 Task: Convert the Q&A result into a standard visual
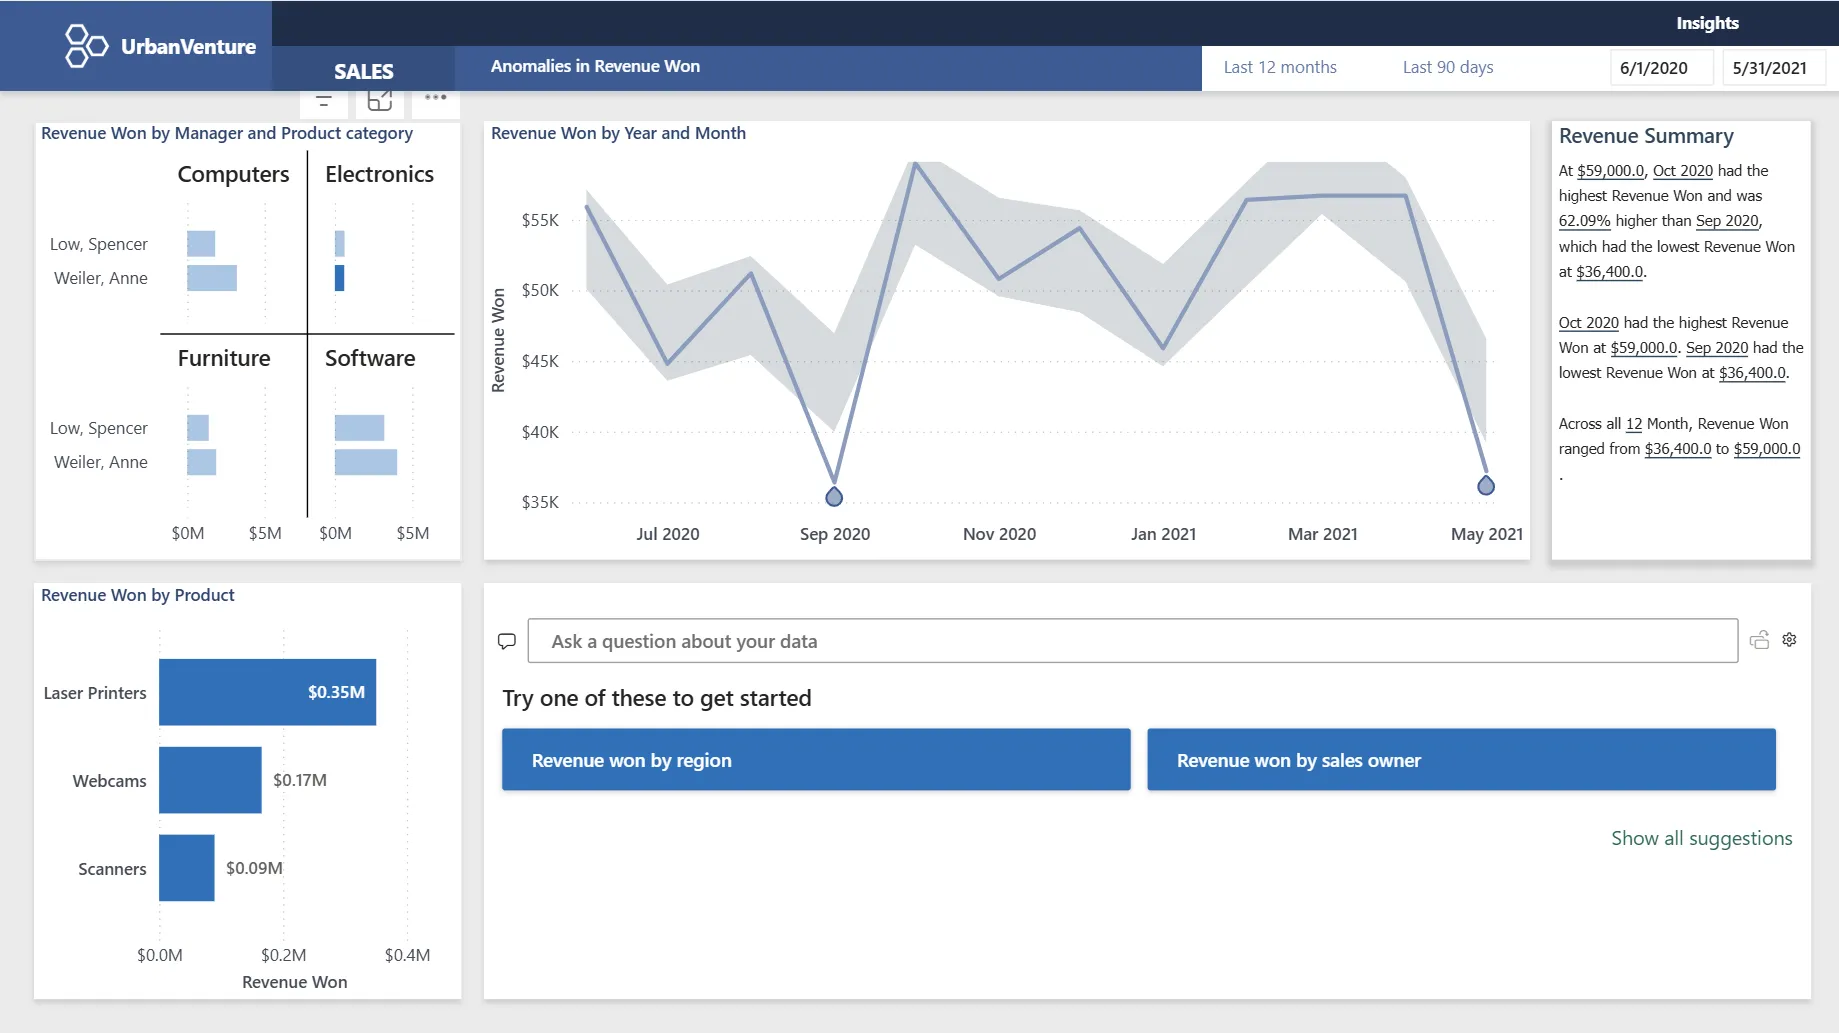(1759, 640)
